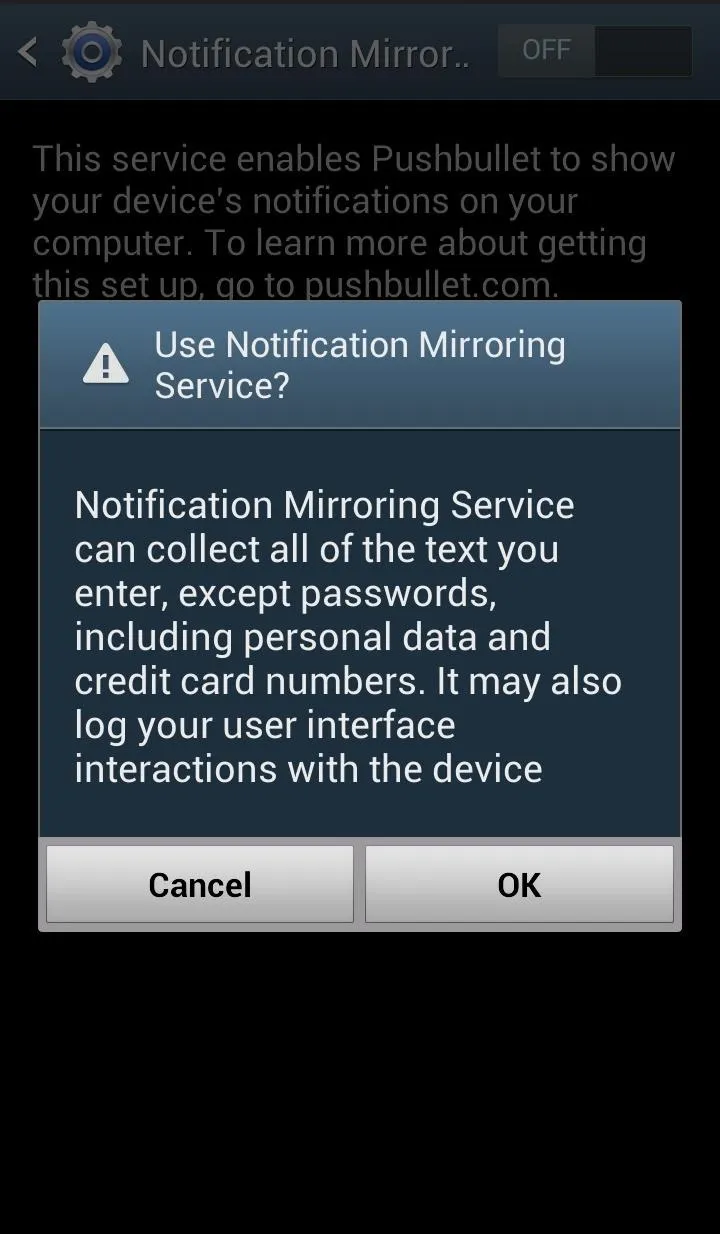Tap the settings gear icon
The height and width of the screenshot is (1234, 720).
[x=91, y=51]
